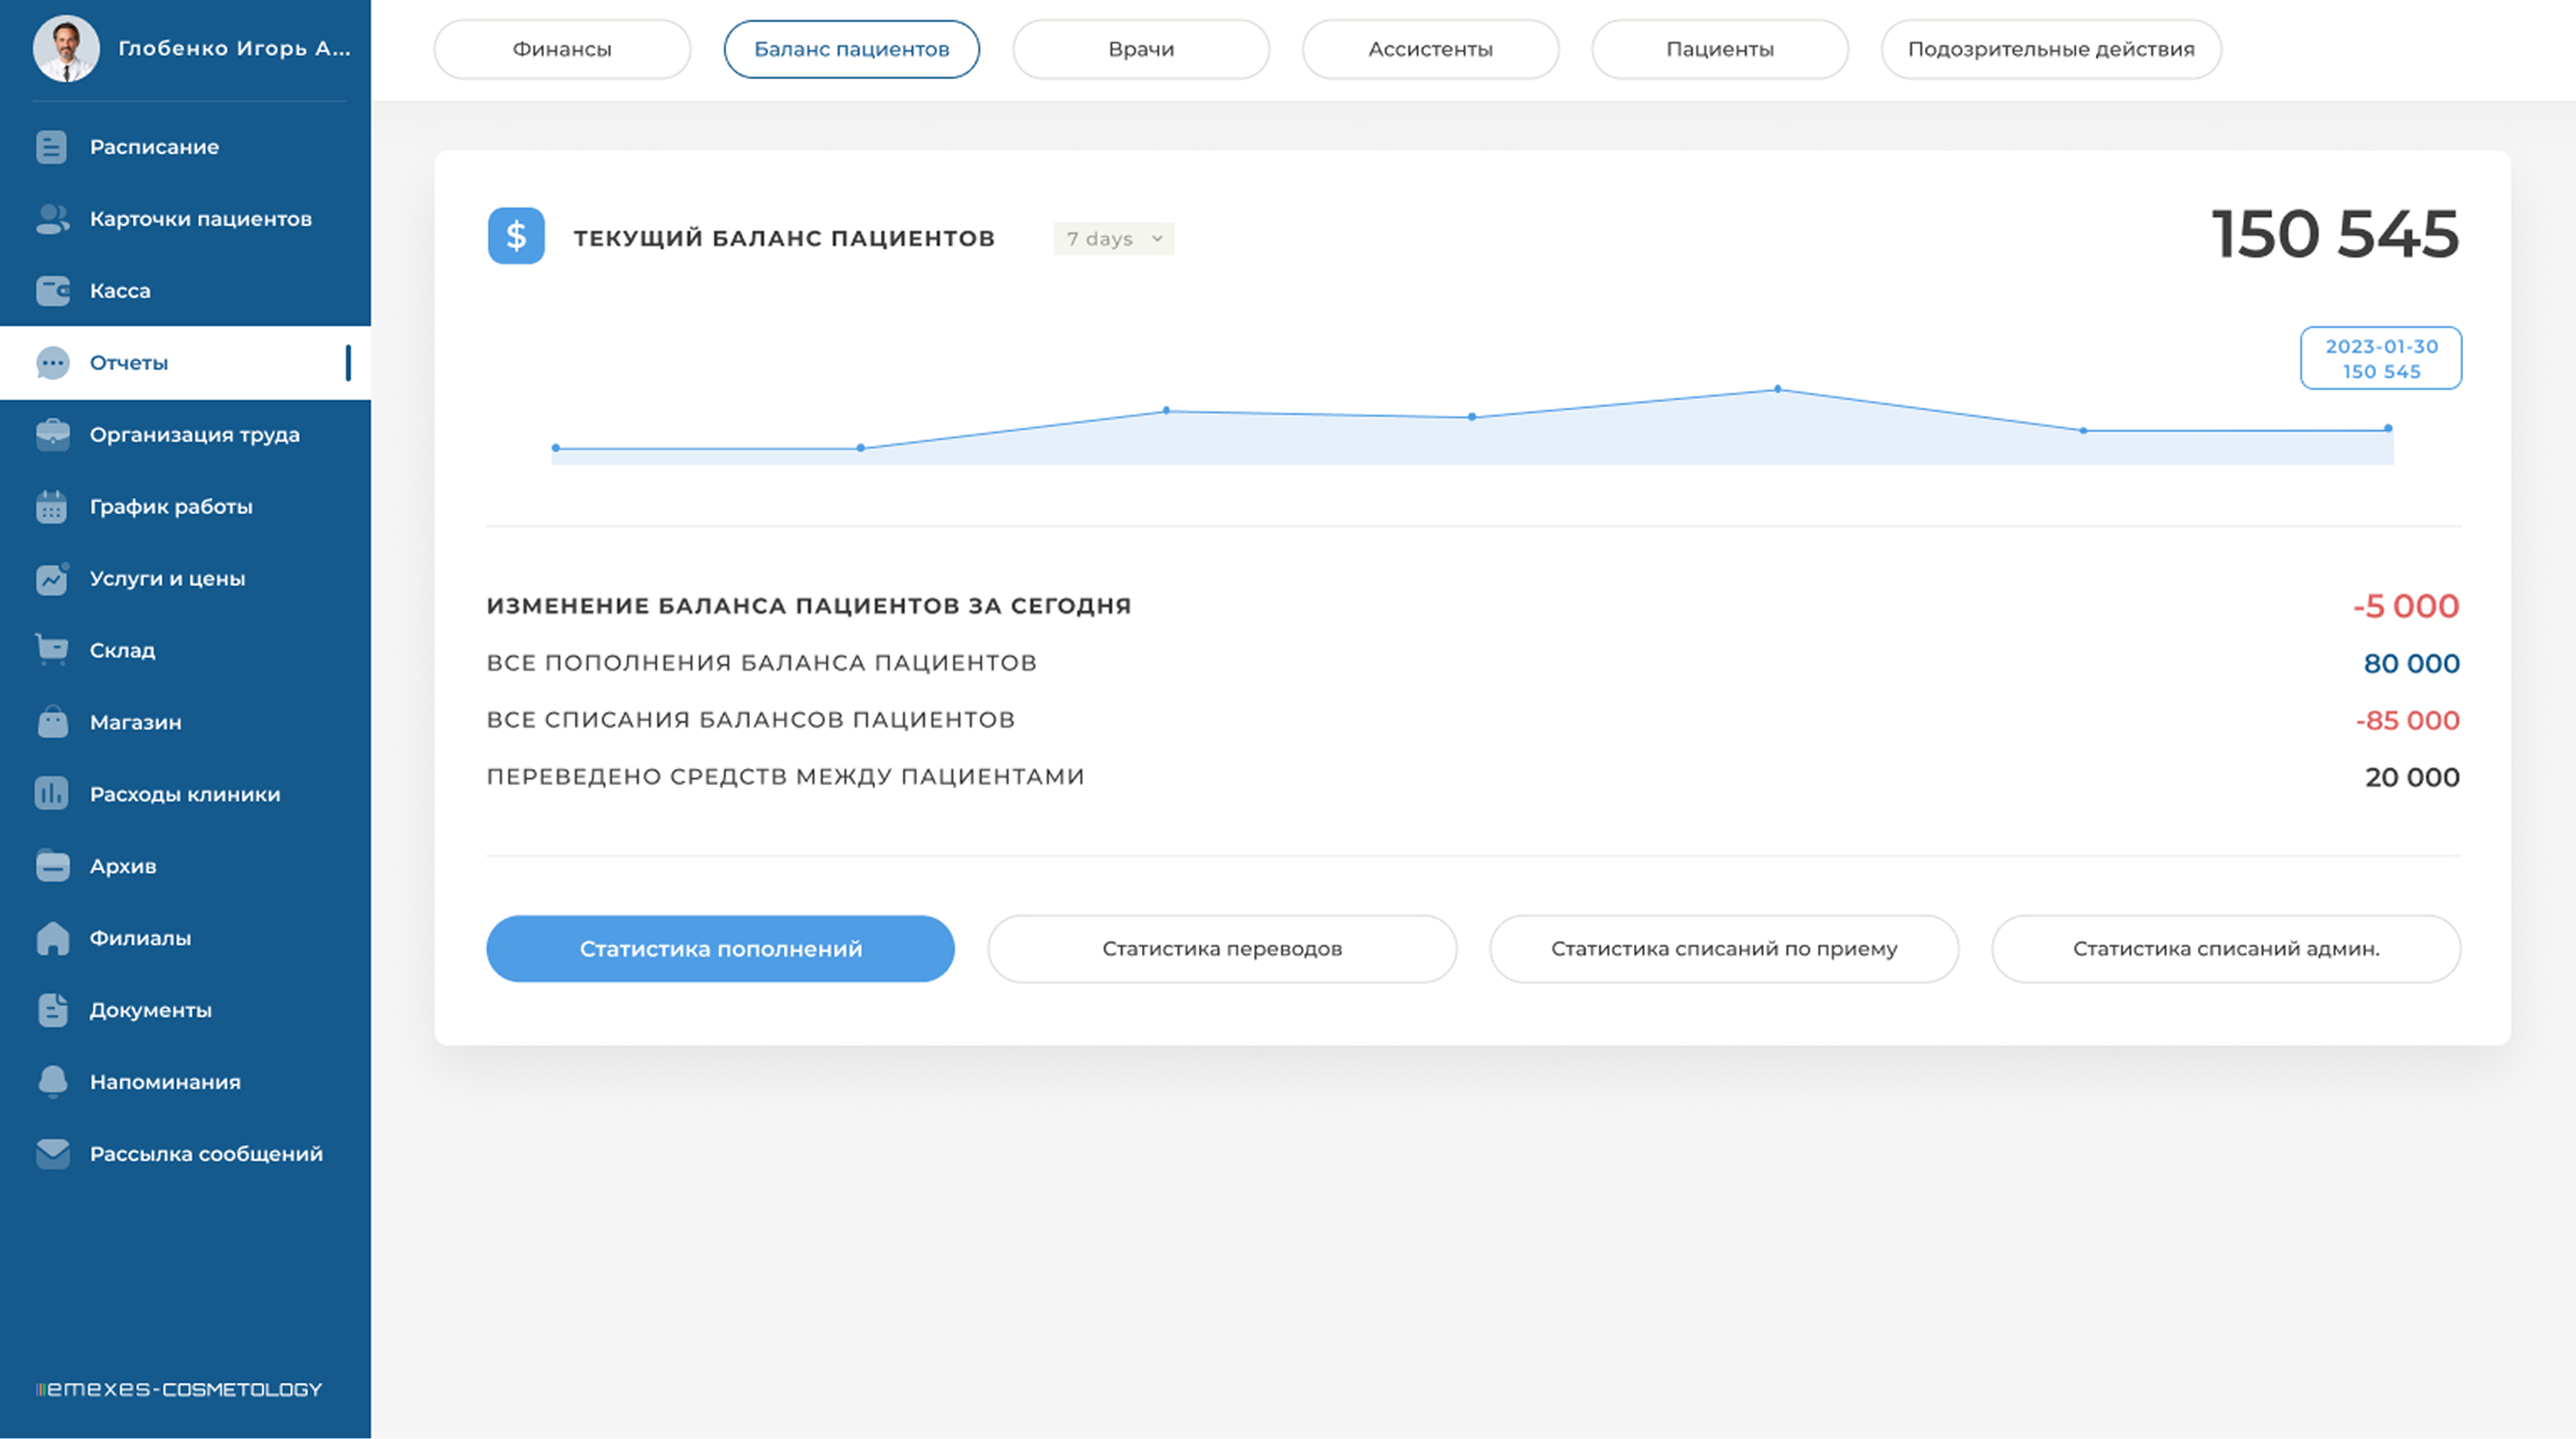Click the График работы calendar icon
This screenshot has width=2576, height=1439.
[x=51, y=507]
